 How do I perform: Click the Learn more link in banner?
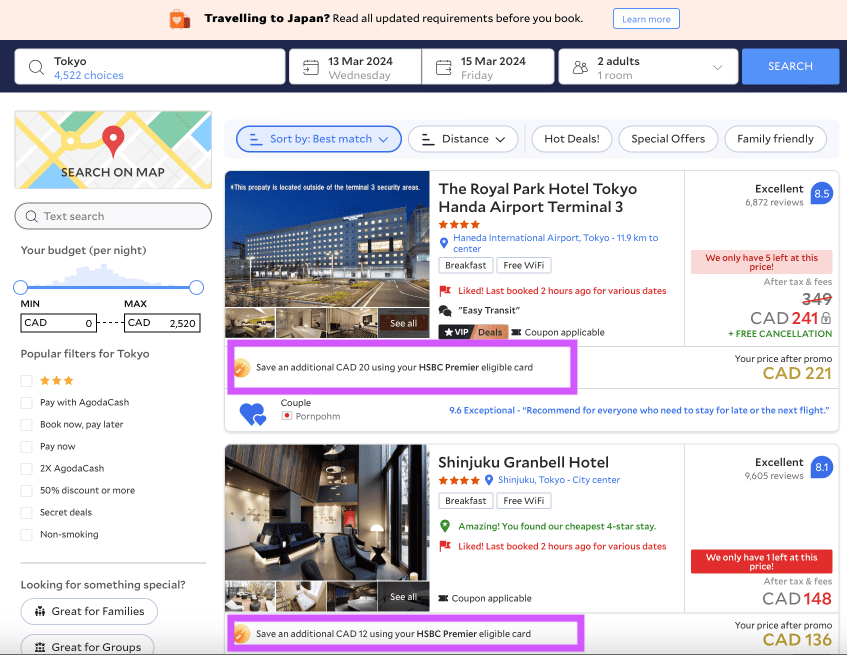tap(646, 19)
